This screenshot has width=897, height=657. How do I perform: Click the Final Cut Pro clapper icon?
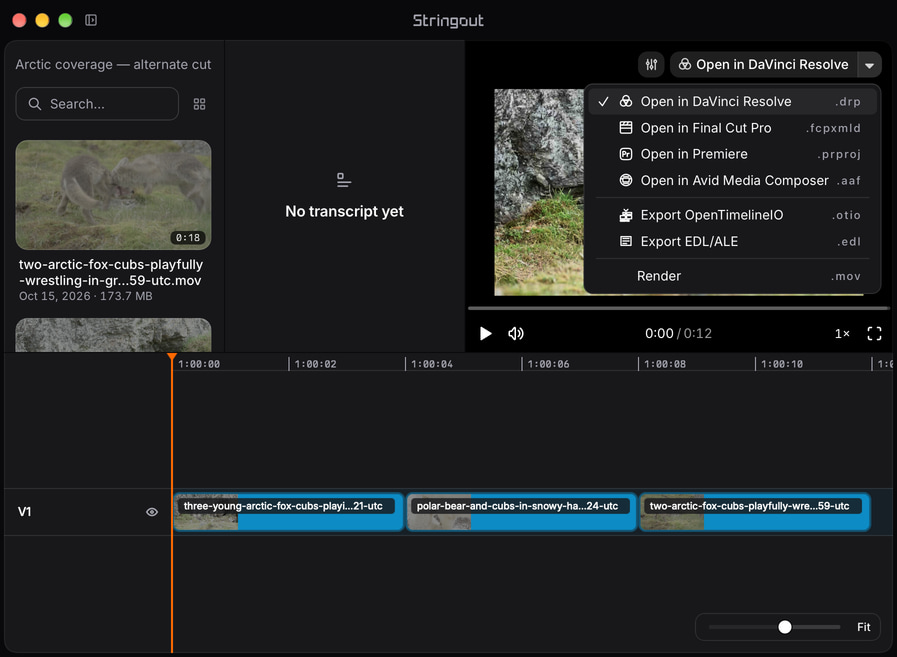(626, 128)
